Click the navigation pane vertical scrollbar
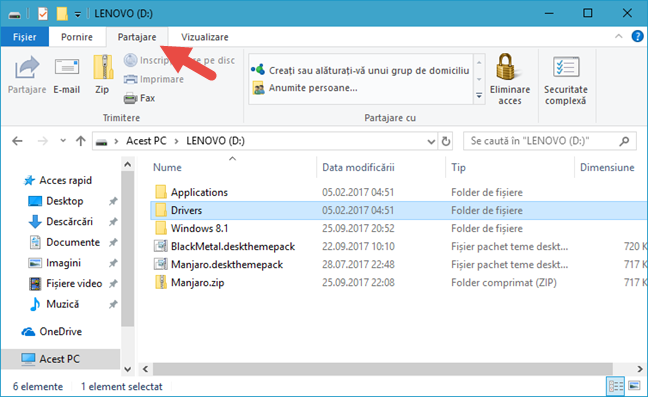Viewport: 648px width, 397px height. [128, 249]
